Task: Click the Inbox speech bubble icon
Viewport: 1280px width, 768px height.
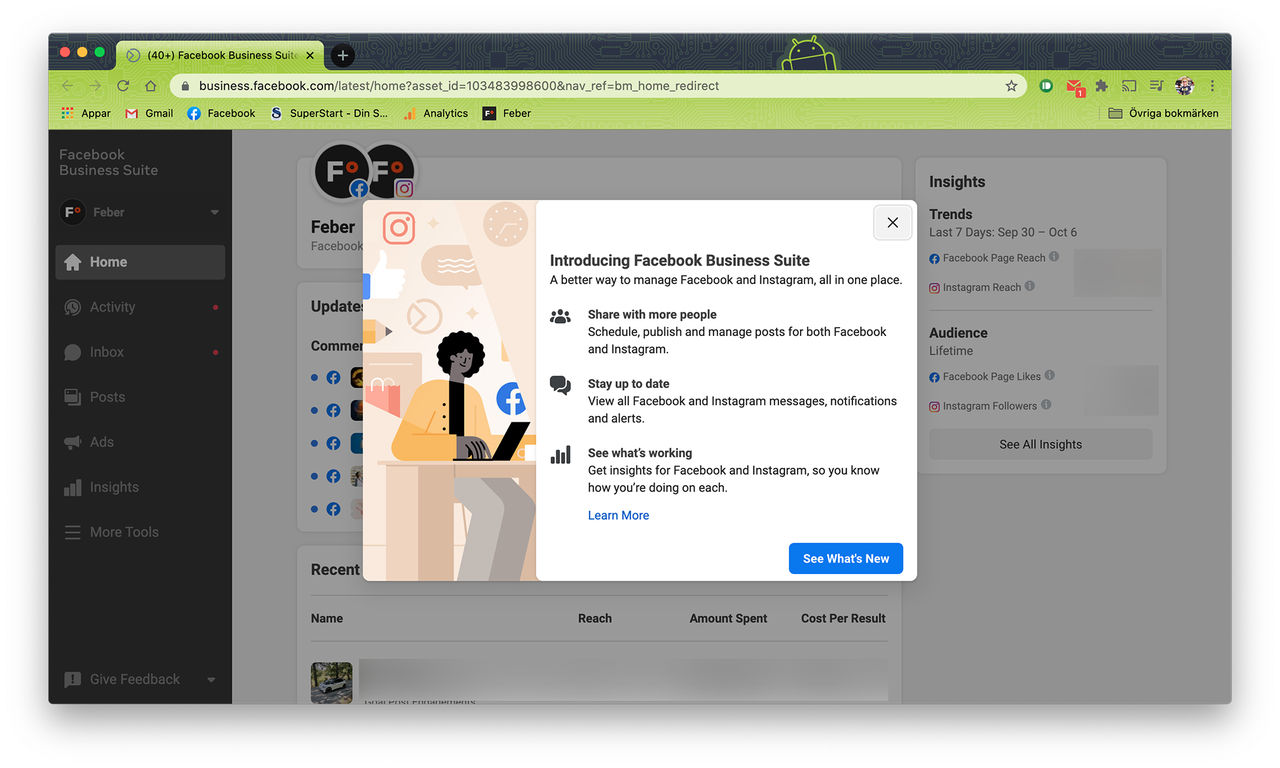Action: tap(72, 352)
